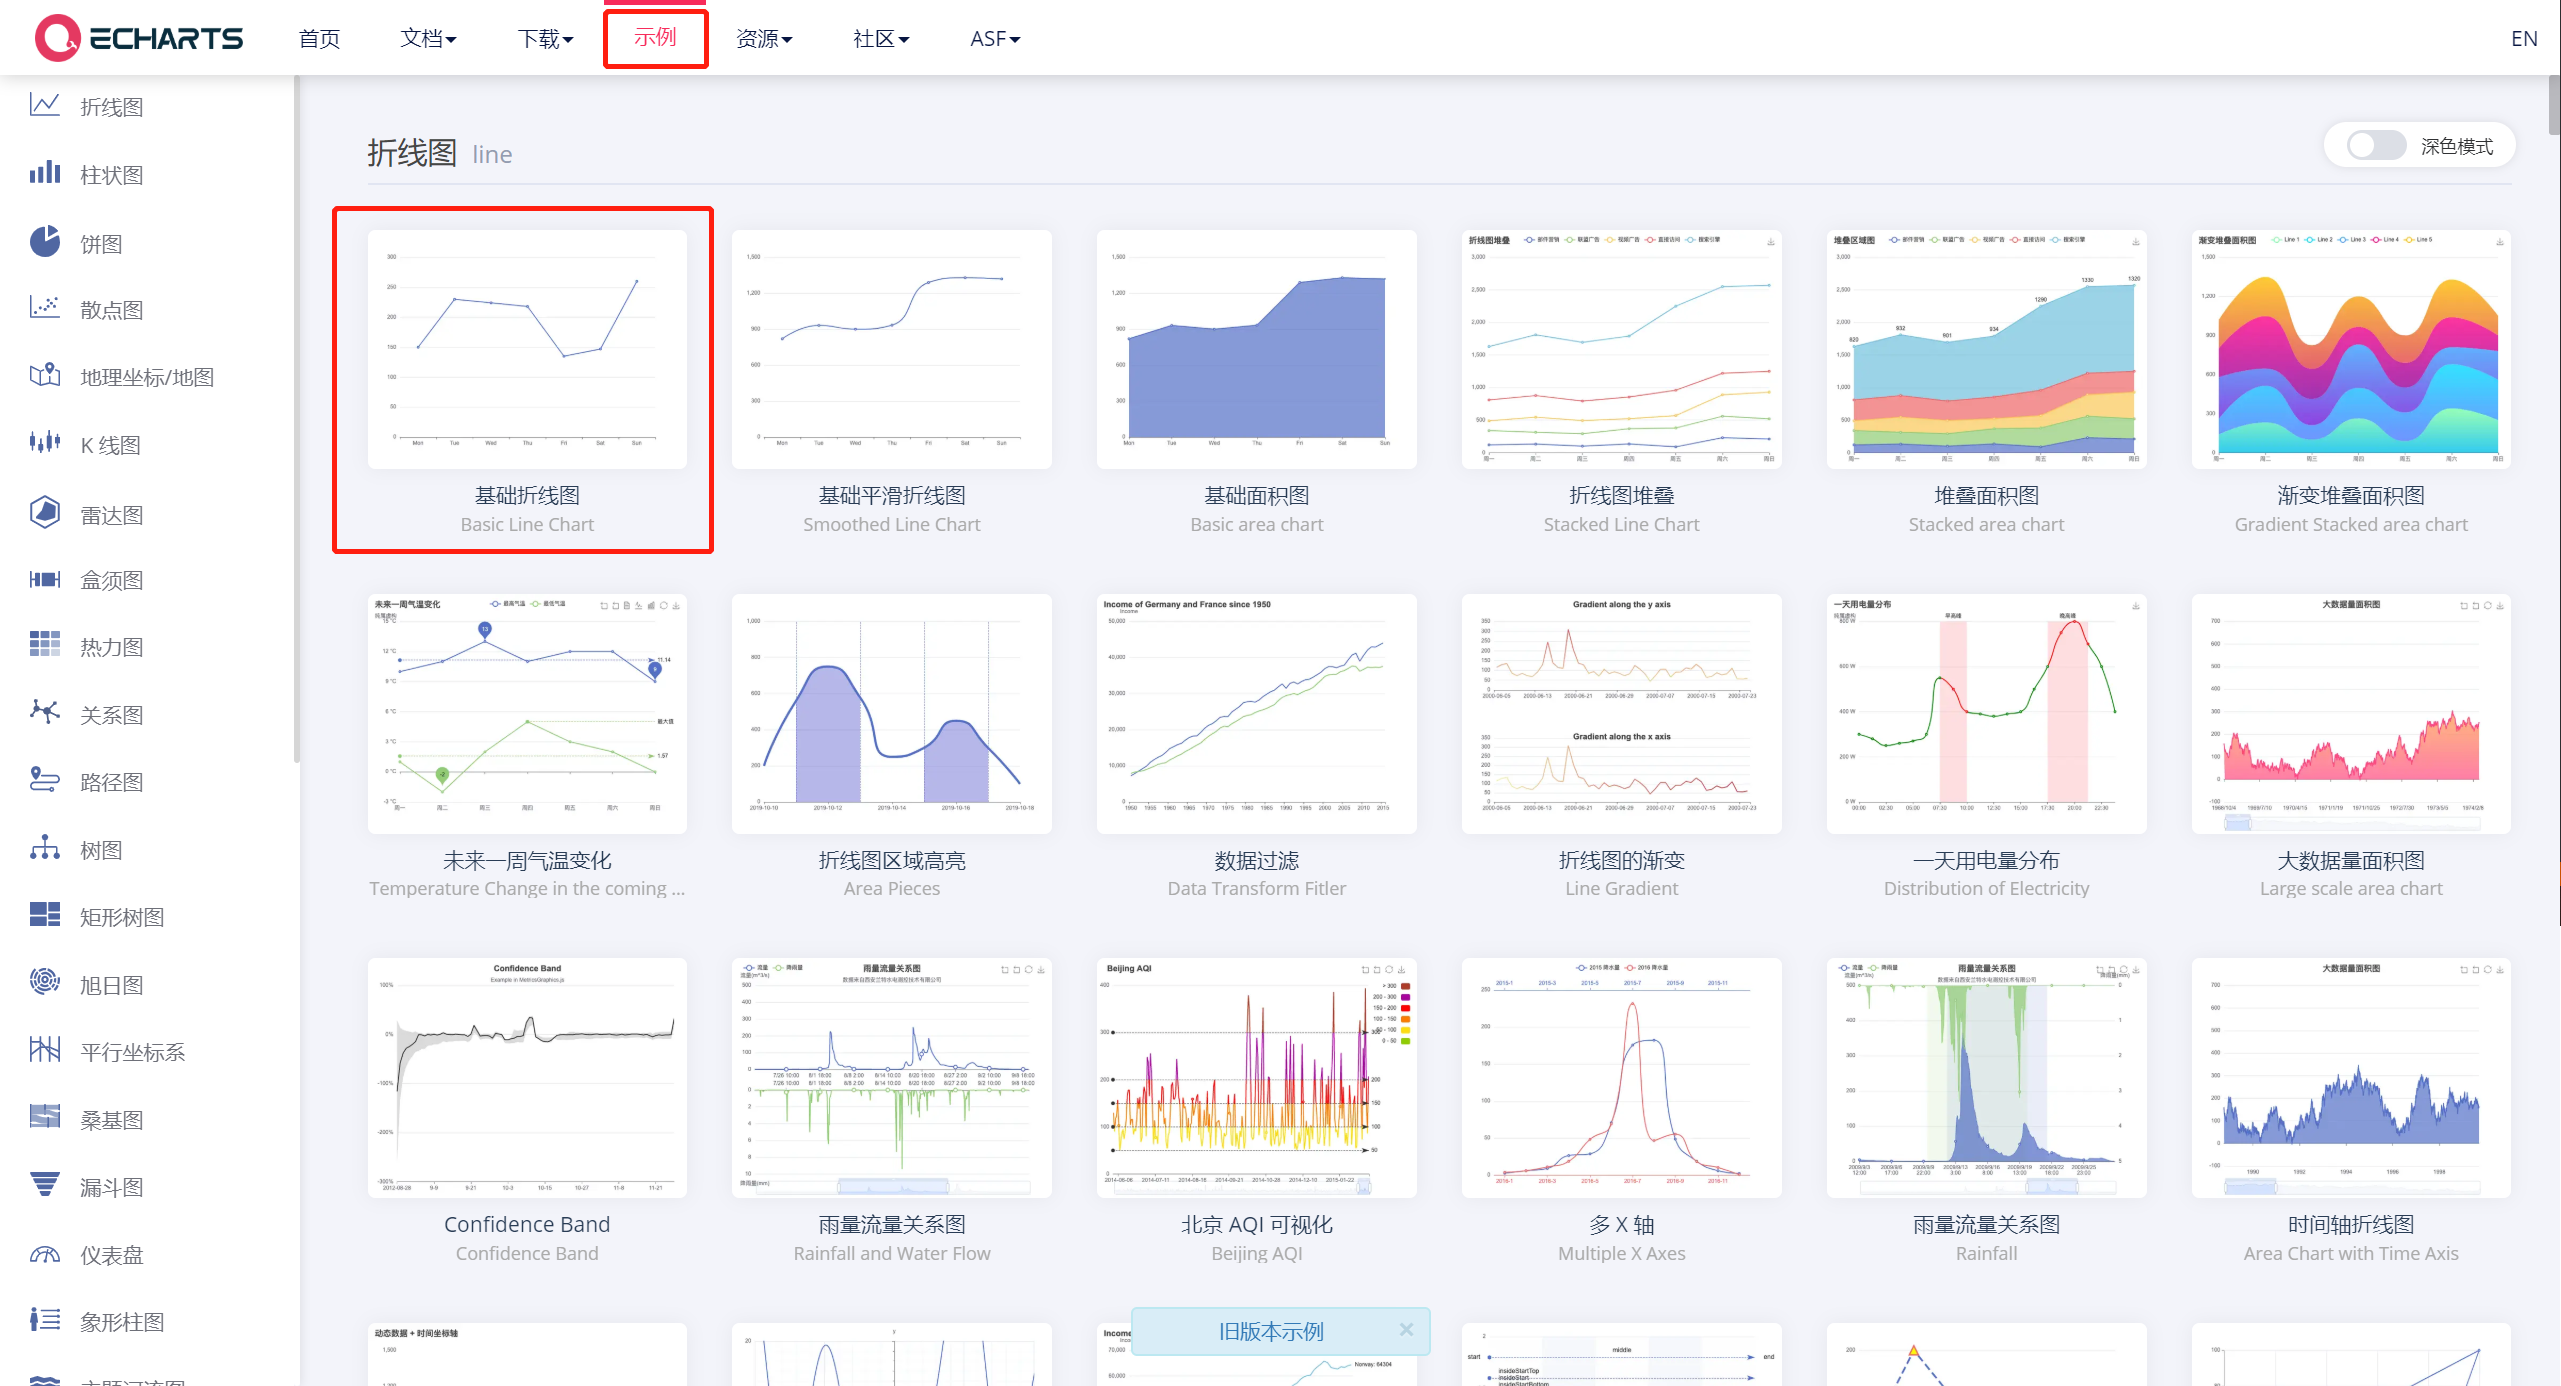Viewport: 2561px width, 1386px height.
Task: Open the Basic Line Chart example thumbnail
Action: (x=527, y=350)
